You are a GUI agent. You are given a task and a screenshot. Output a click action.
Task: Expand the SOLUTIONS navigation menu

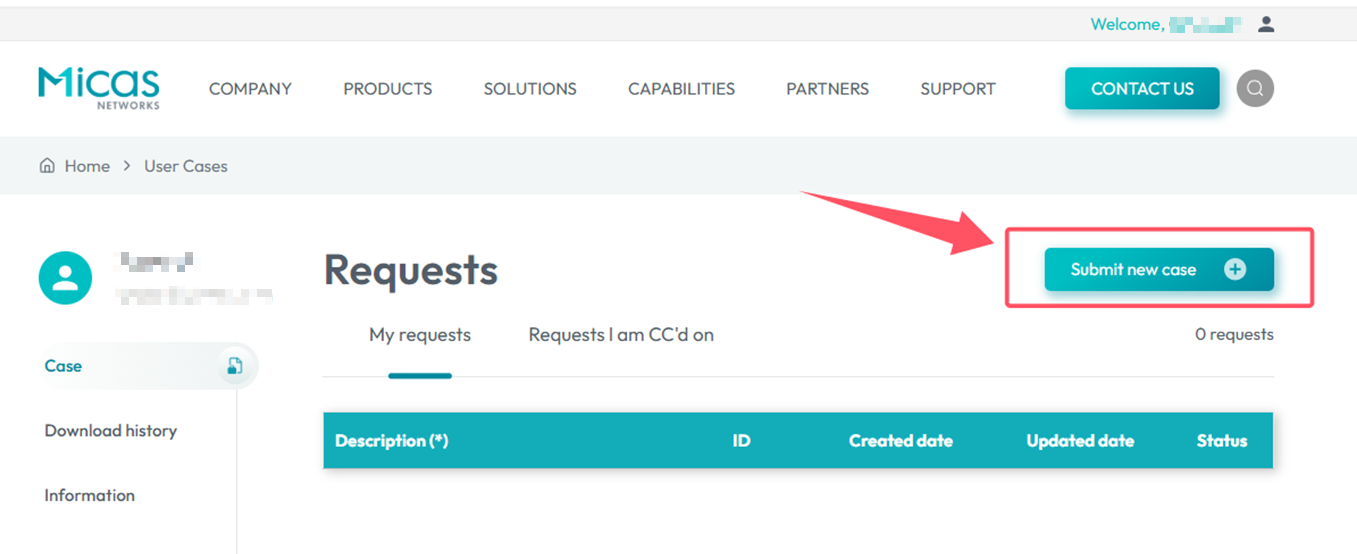click(530, 89)
